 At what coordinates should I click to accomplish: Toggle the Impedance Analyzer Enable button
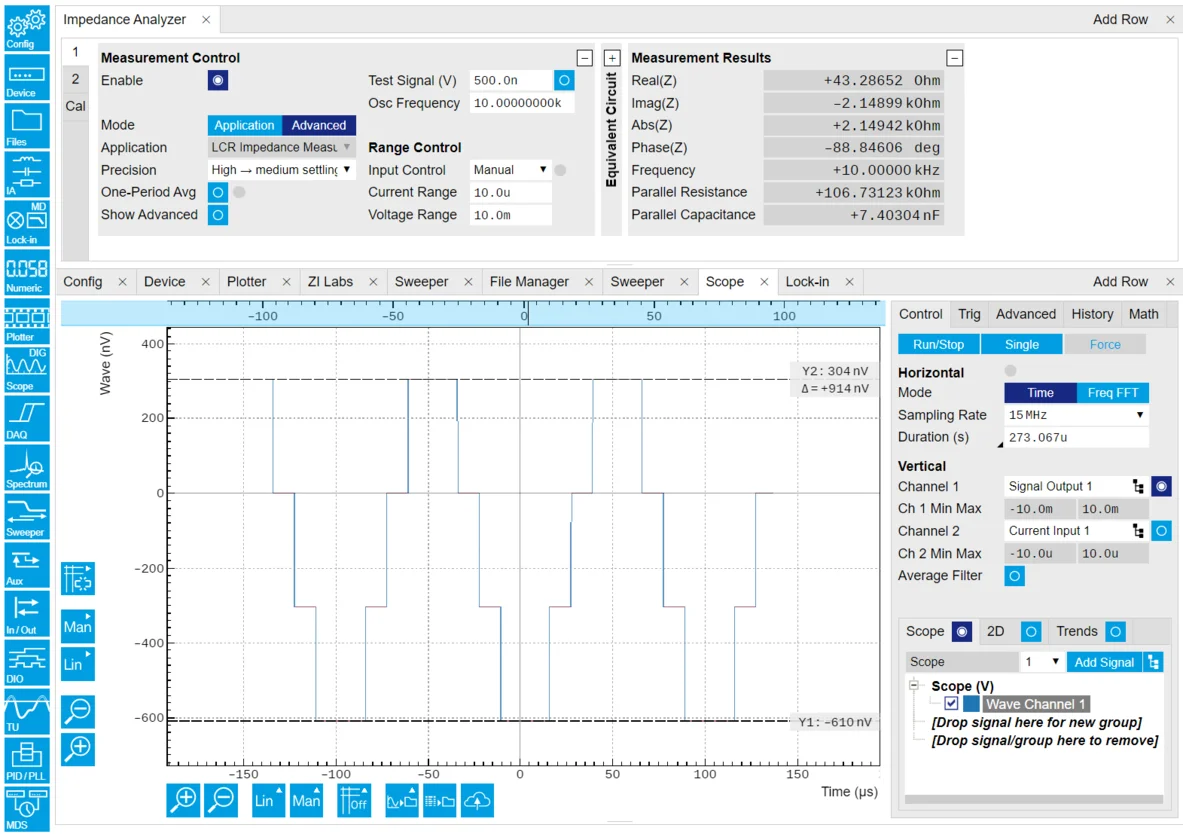pos(218,81)
